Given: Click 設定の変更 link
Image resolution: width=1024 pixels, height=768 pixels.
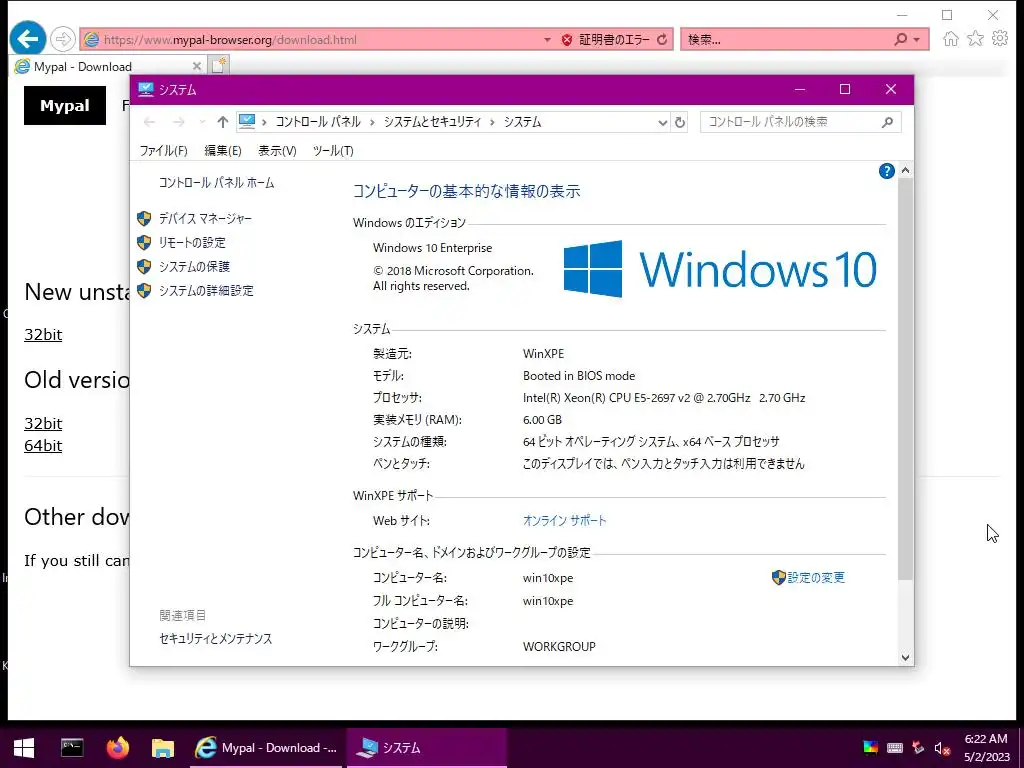Looking at the screenshot, I should [816, 577].
